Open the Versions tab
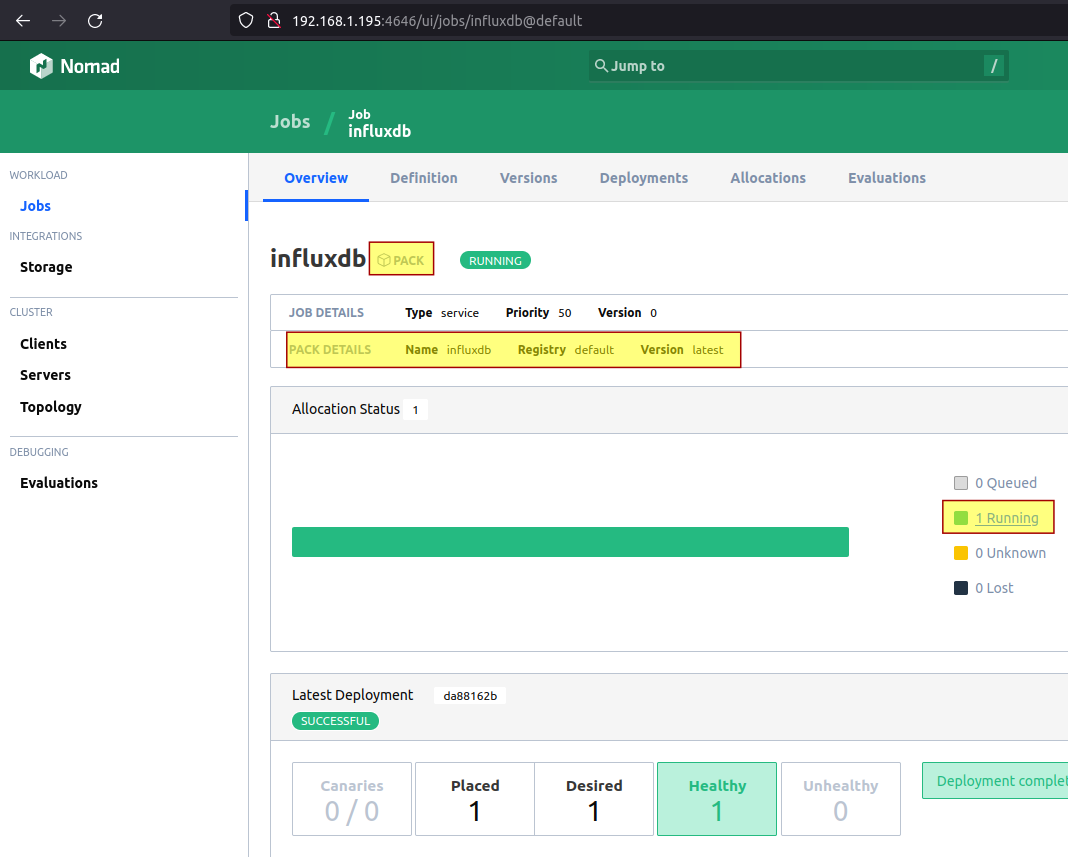The width and height of the screenshot is (1068, 857). click(529, 178)
